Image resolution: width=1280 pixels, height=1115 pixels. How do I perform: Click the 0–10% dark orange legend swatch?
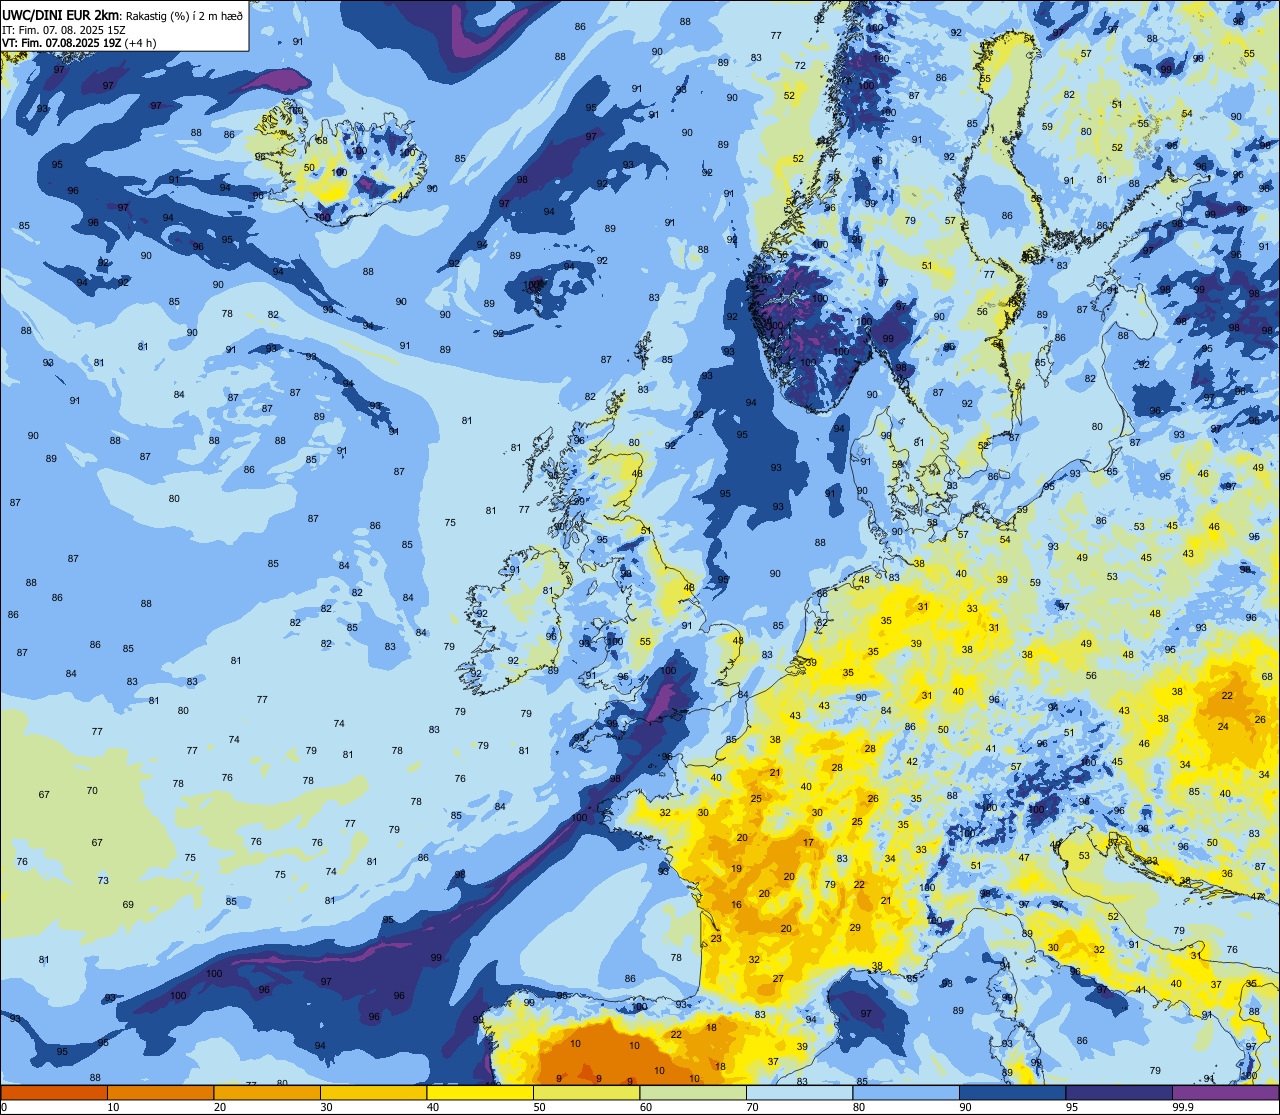[54, 1092]
